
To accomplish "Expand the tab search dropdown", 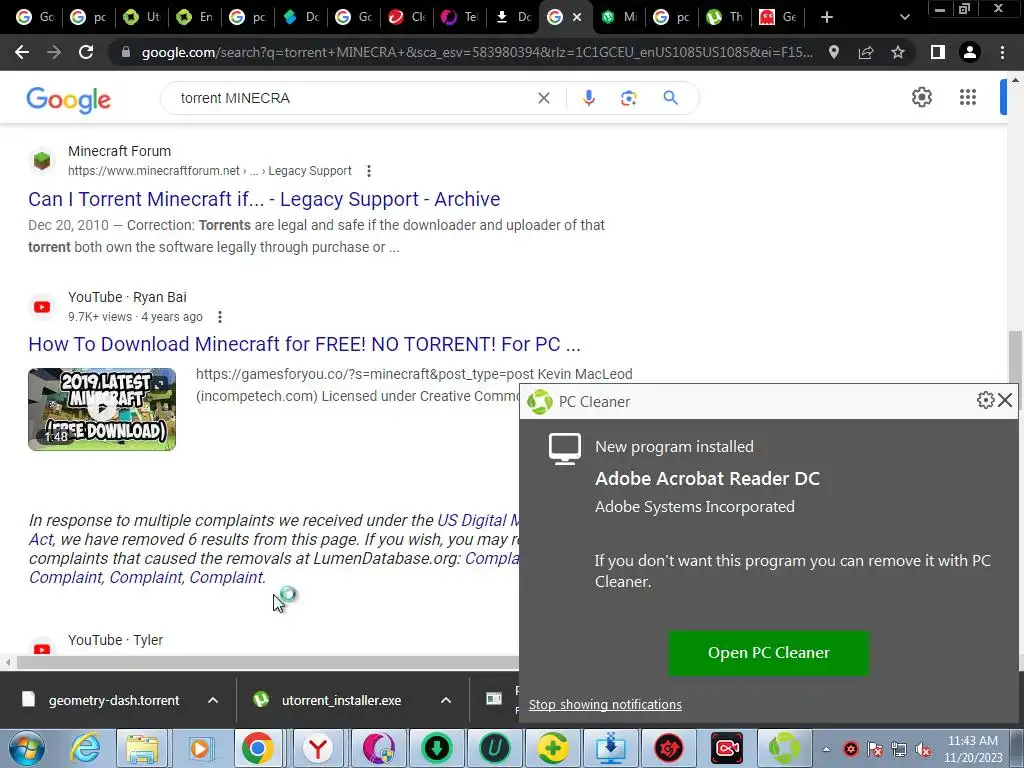I will [904, 17].
